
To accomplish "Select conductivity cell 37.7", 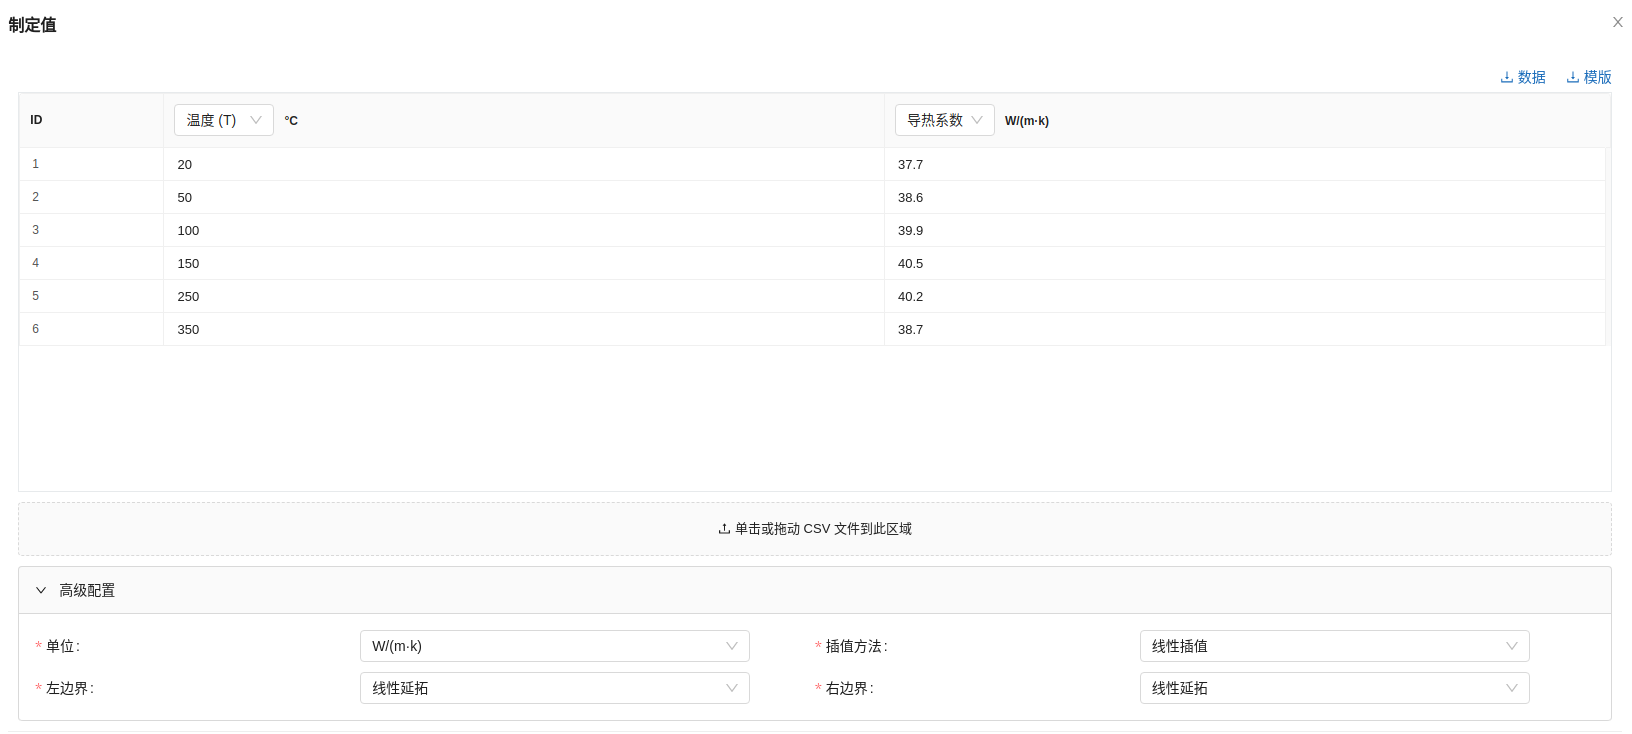I will point(1245,164).
